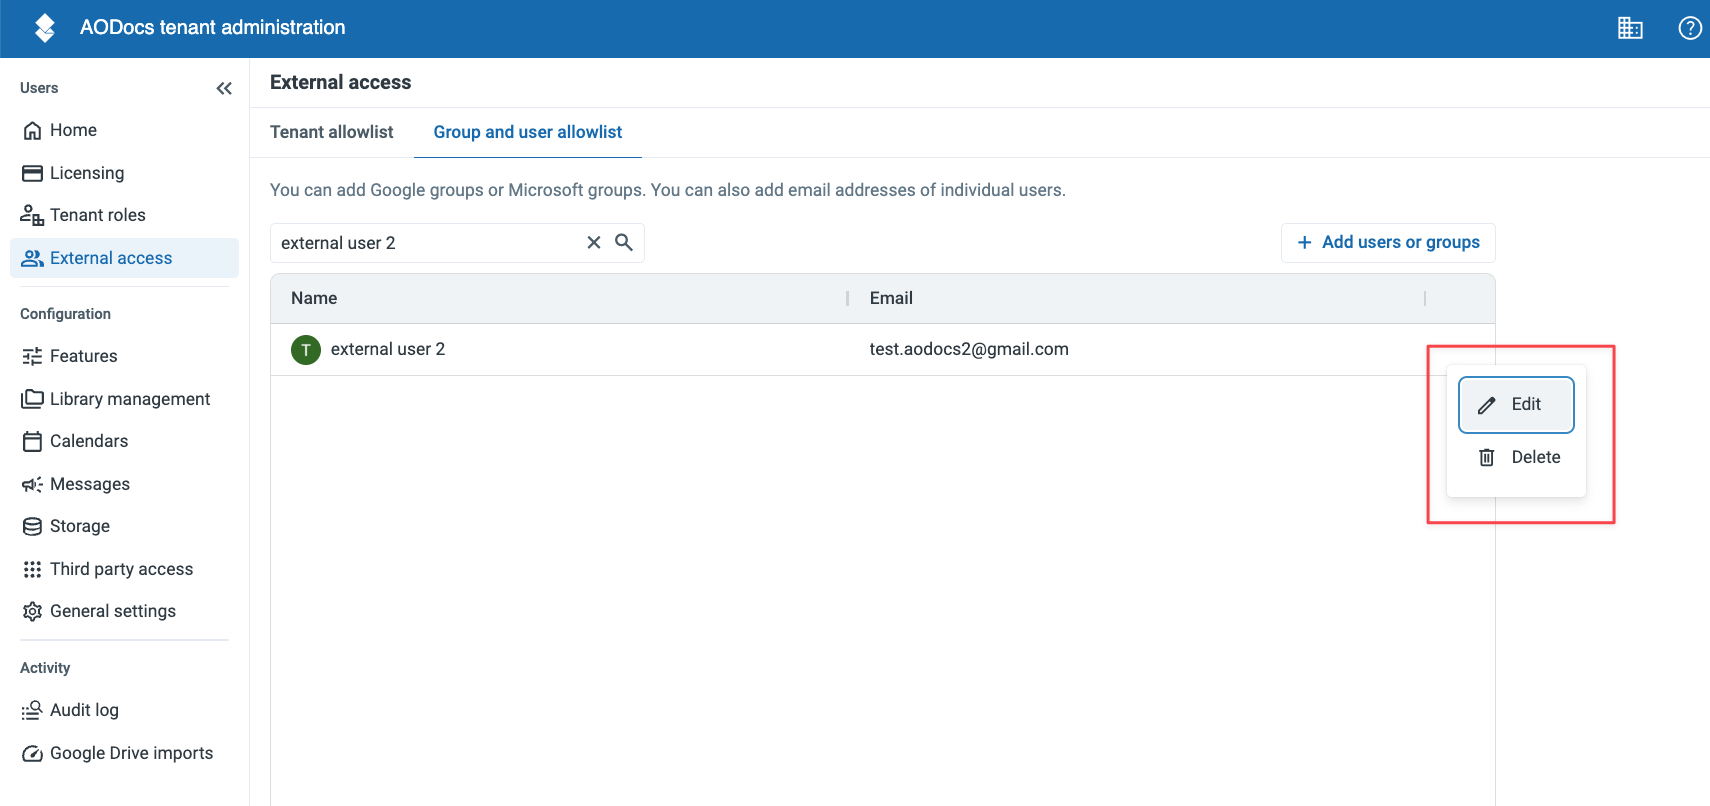
Task: Open the domain building icon in header
Action: point(1630,28)
